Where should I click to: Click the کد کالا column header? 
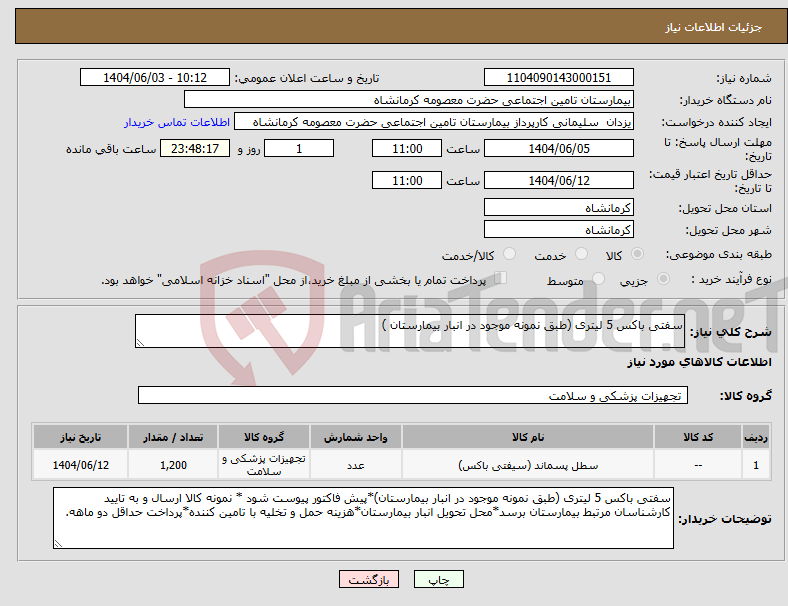(698, 437)
